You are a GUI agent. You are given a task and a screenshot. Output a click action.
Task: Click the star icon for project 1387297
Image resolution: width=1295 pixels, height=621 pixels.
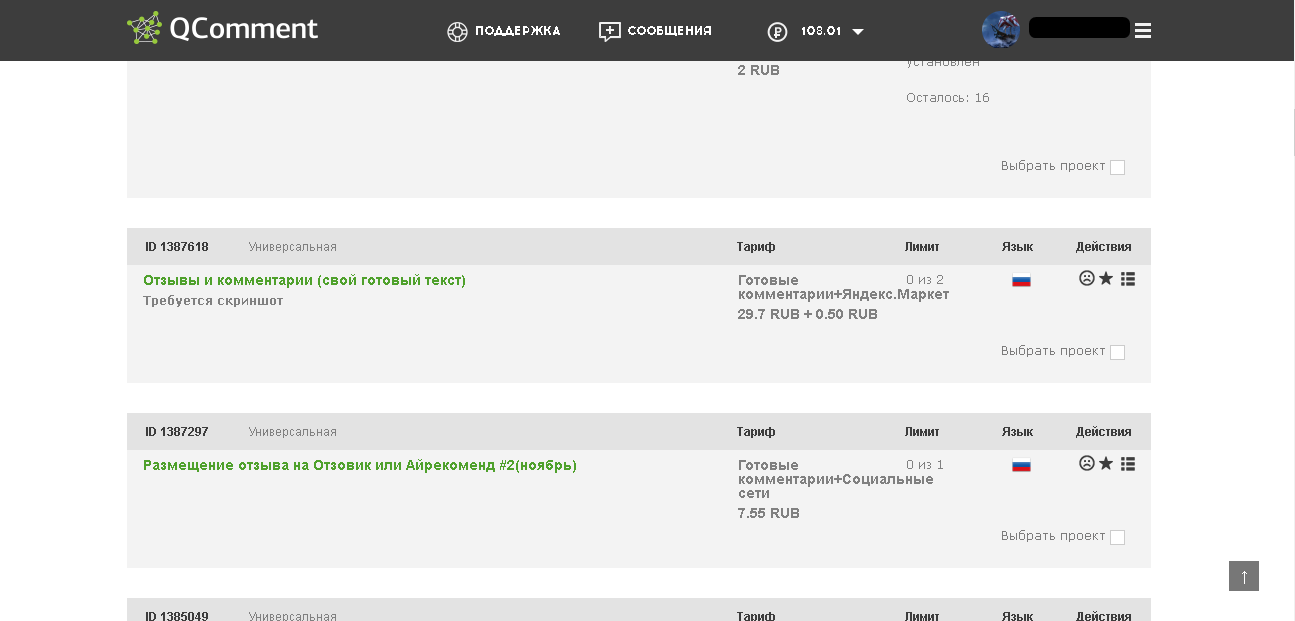pos(1106,464)
